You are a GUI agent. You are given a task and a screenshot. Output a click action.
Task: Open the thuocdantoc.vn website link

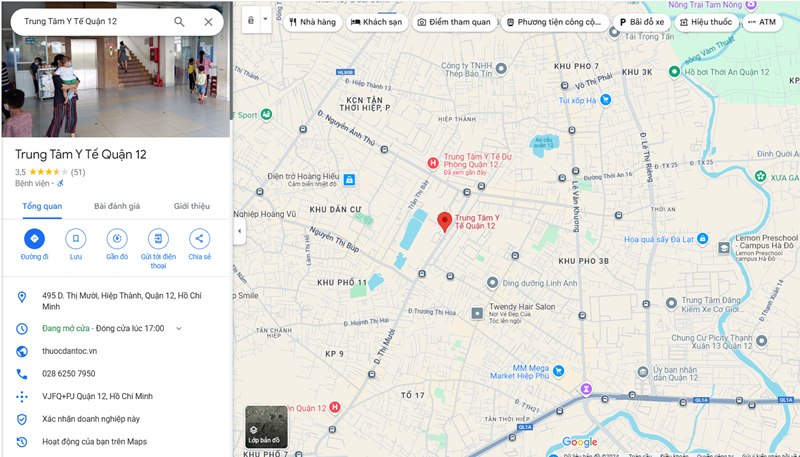point(69,351)
